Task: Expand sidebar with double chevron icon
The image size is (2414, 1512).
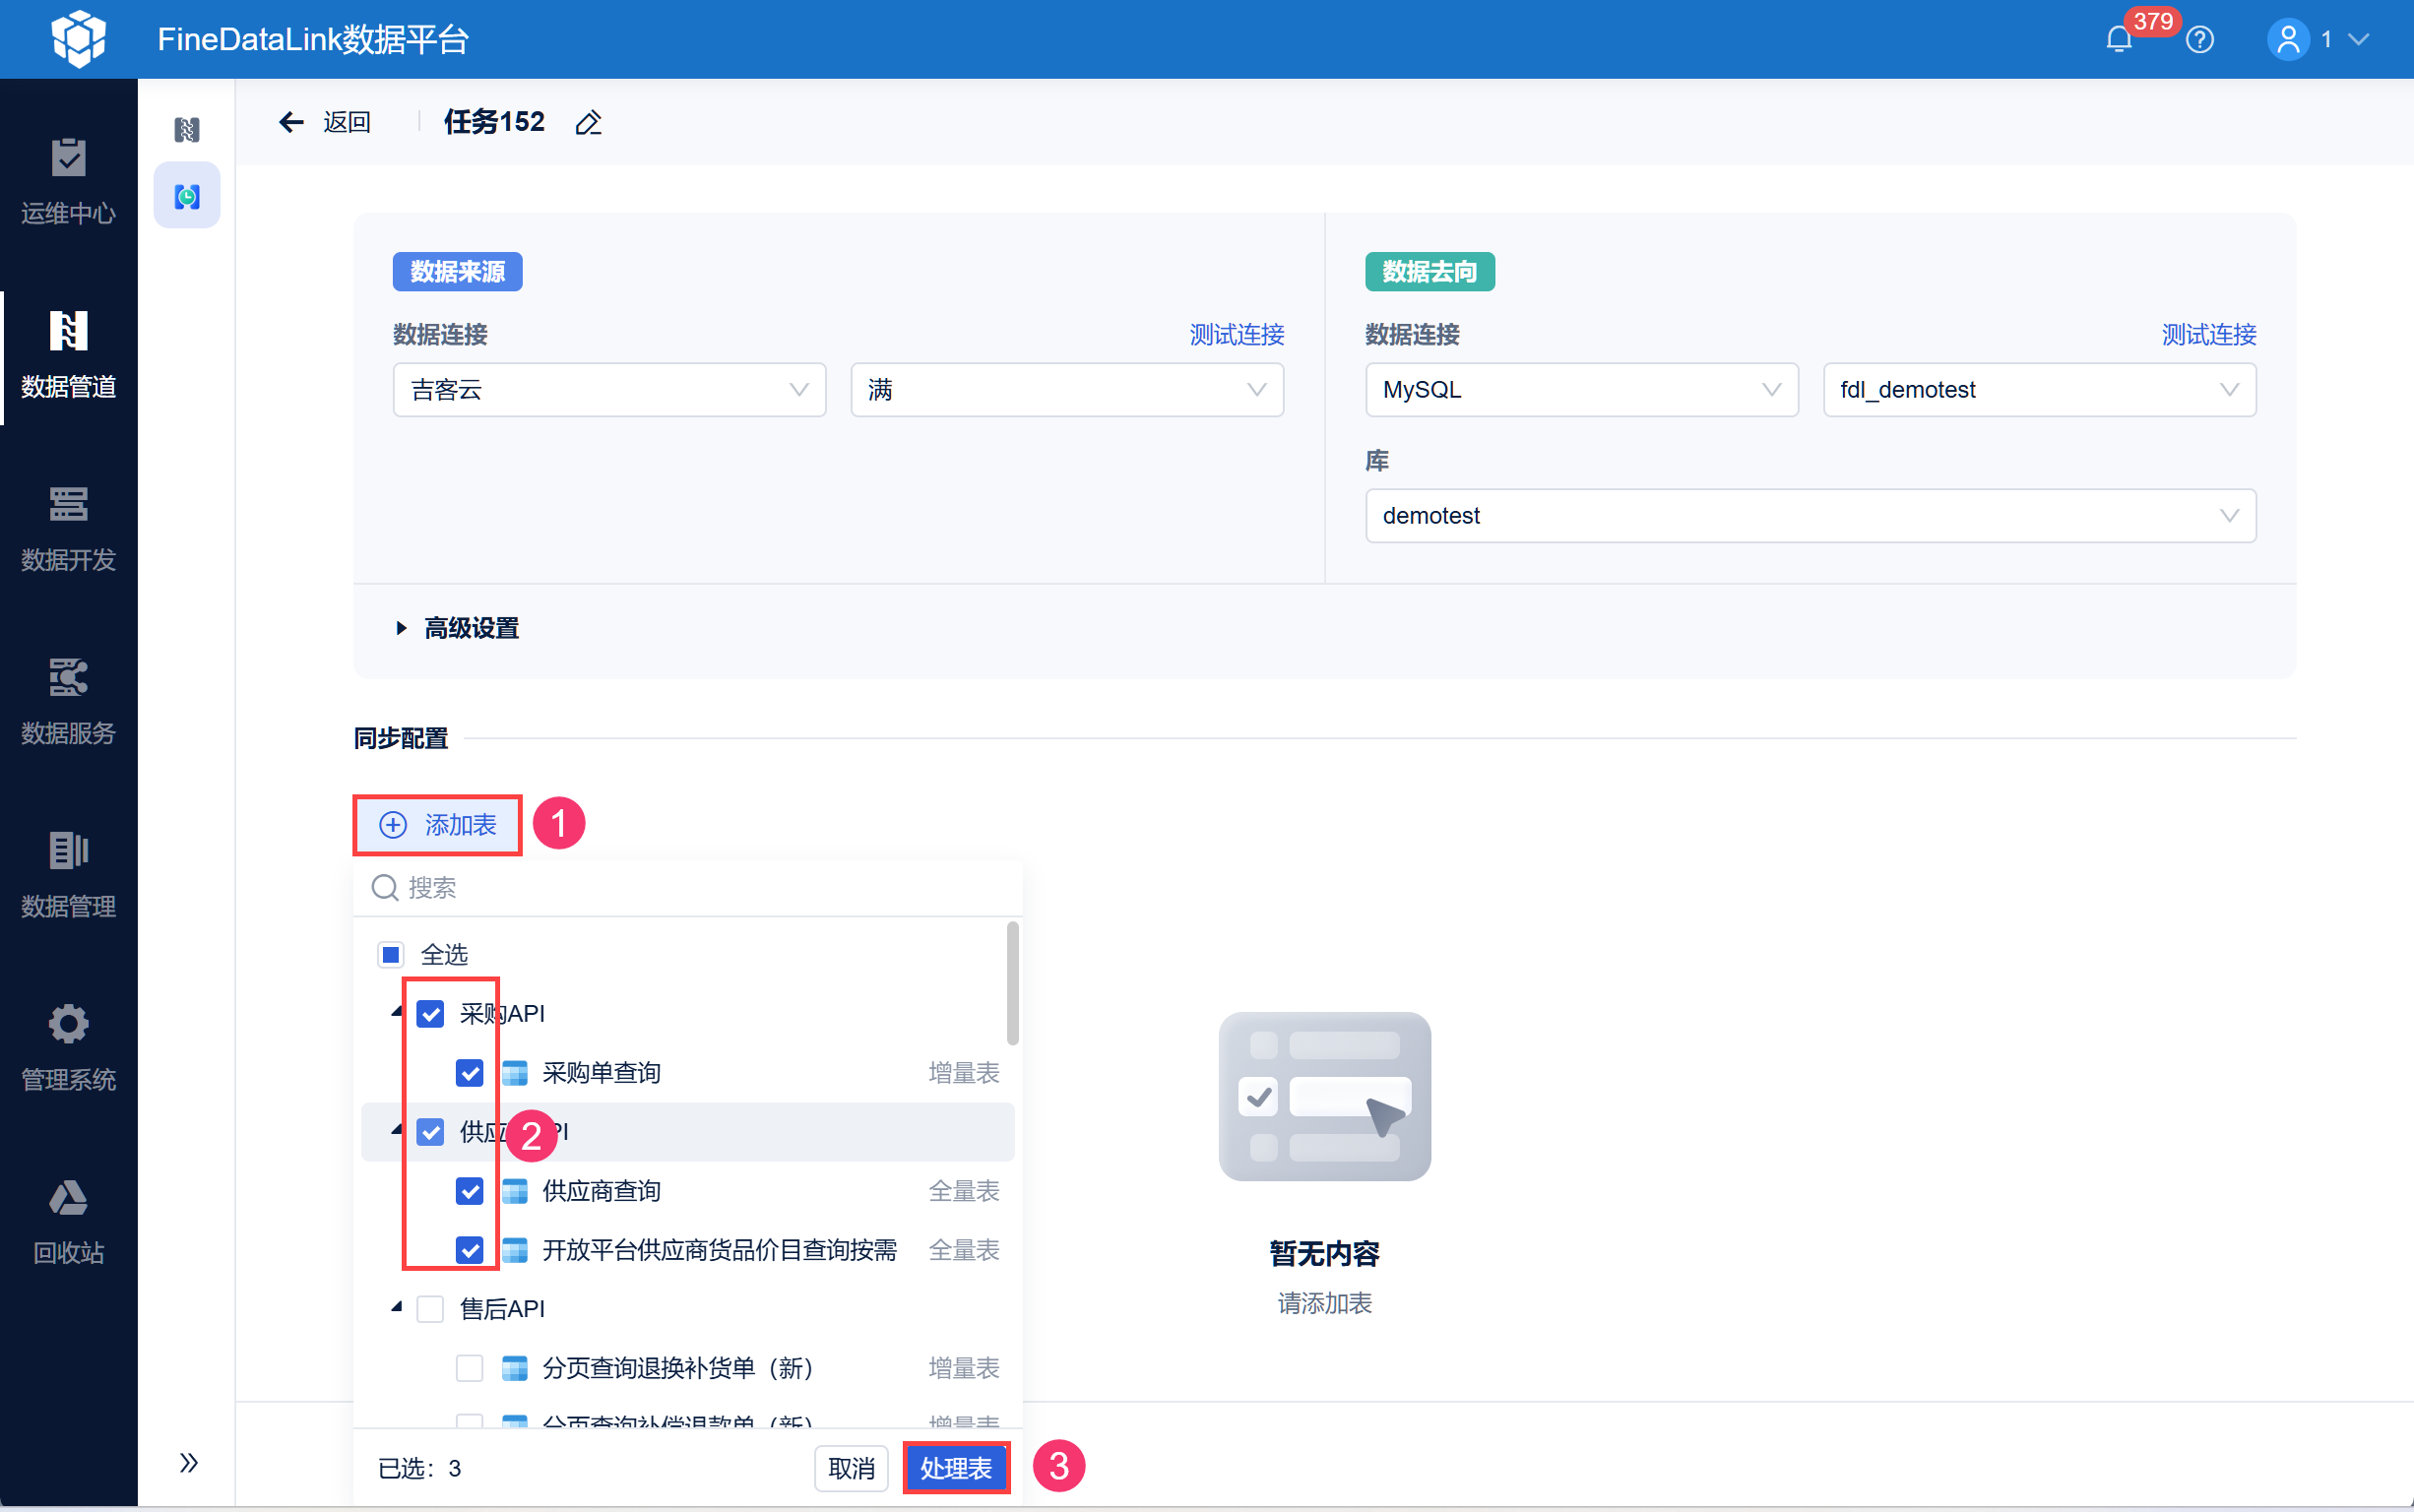Action: click(188, 1463)
